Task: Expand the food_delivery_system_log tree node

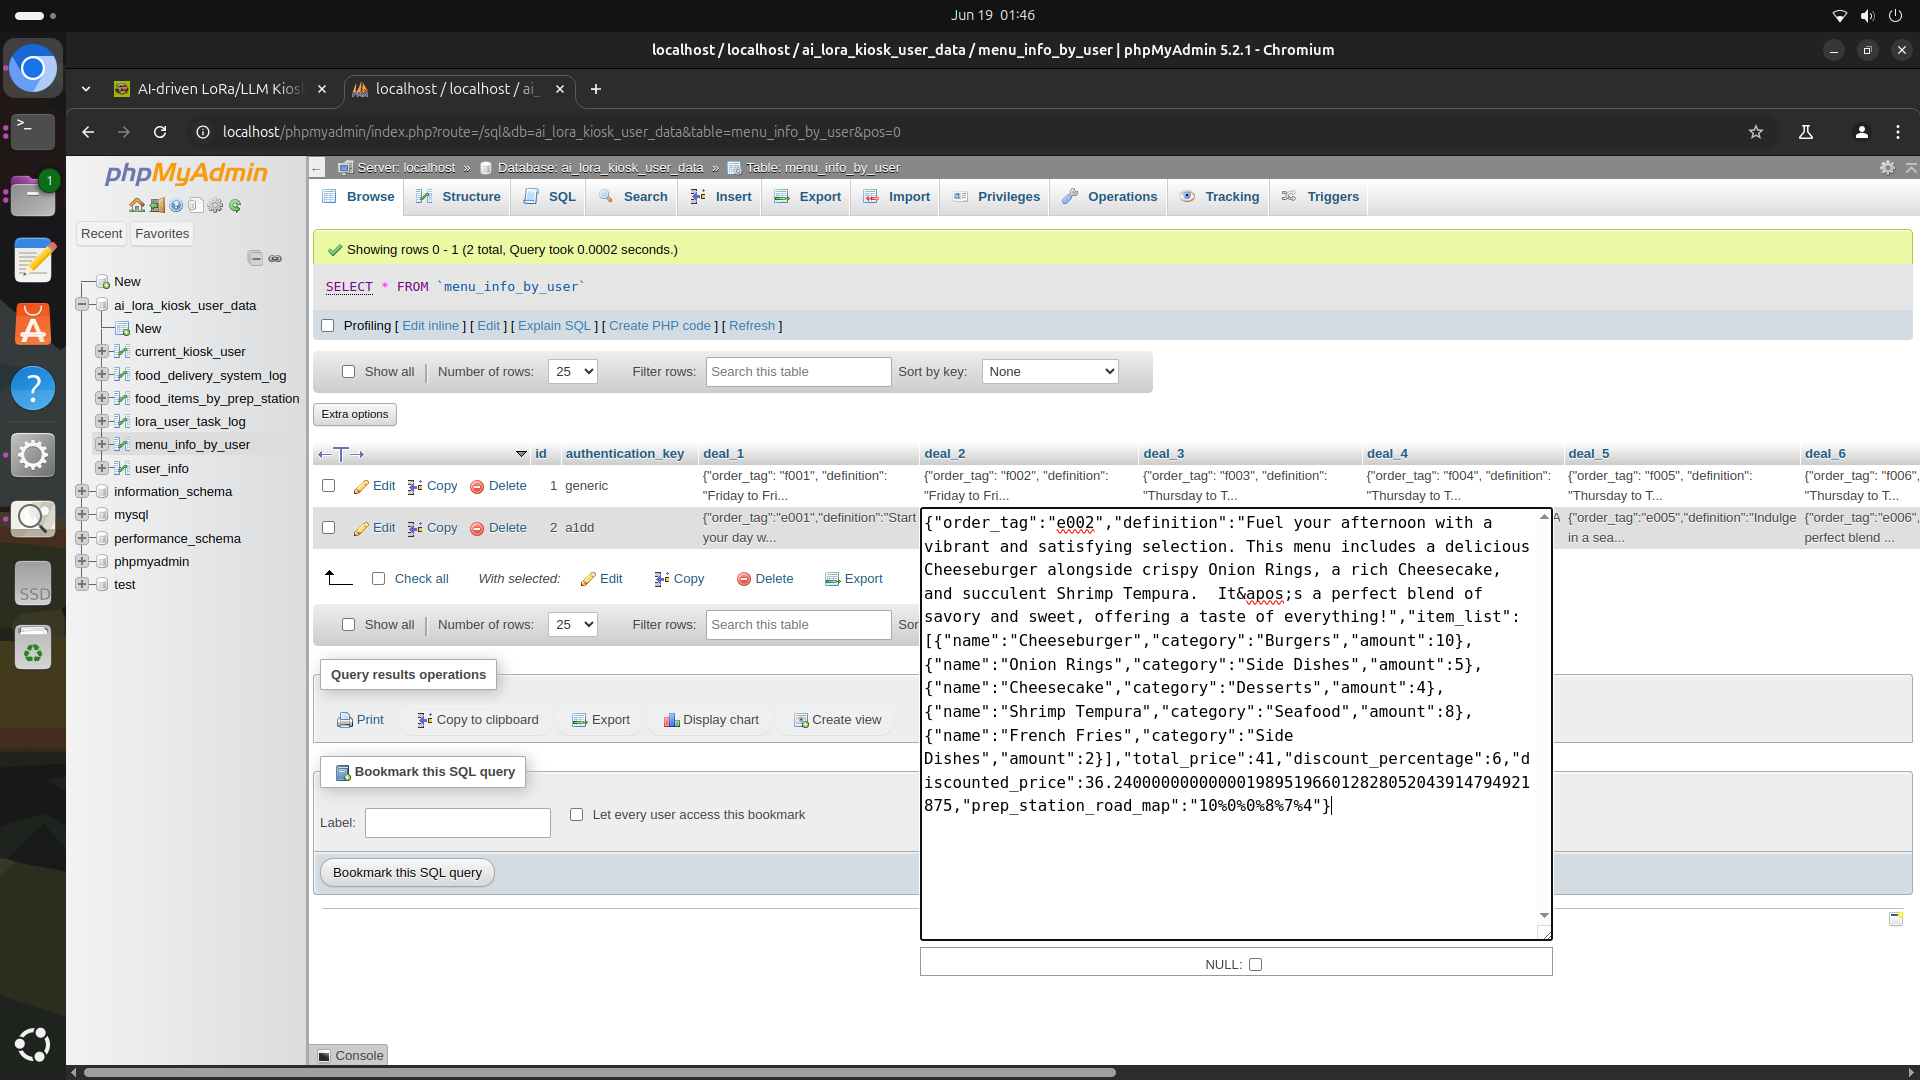Action: [x=101, y=375]
